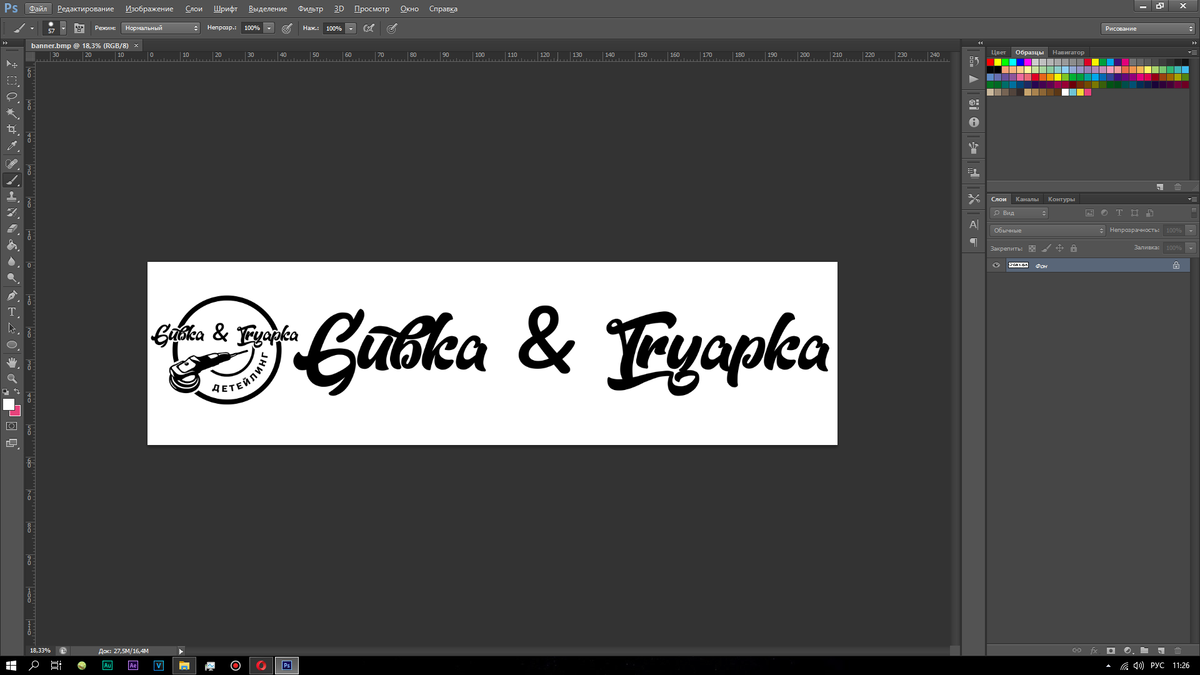Select the Eraser tool

pos(13,229)
